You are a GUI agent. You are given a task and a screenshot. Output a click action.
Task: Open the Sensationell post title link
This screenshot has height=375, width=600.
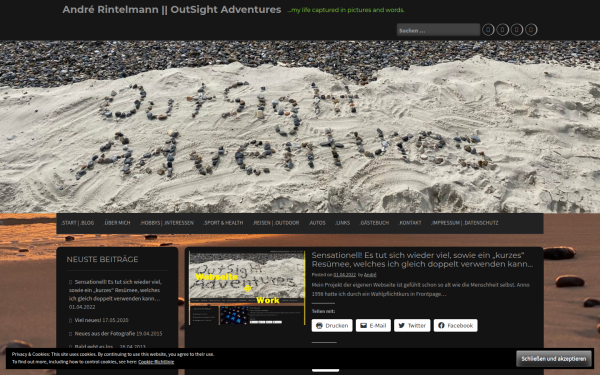tap(422, 259)
